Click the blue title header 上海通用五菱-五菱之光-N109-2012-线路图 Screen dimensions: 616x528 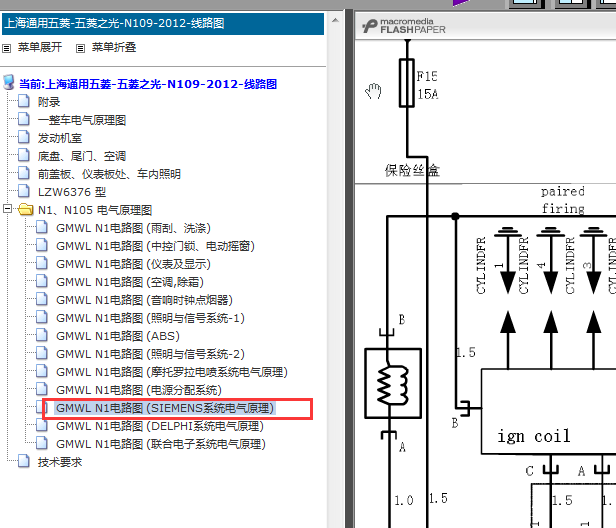point(163,24)
